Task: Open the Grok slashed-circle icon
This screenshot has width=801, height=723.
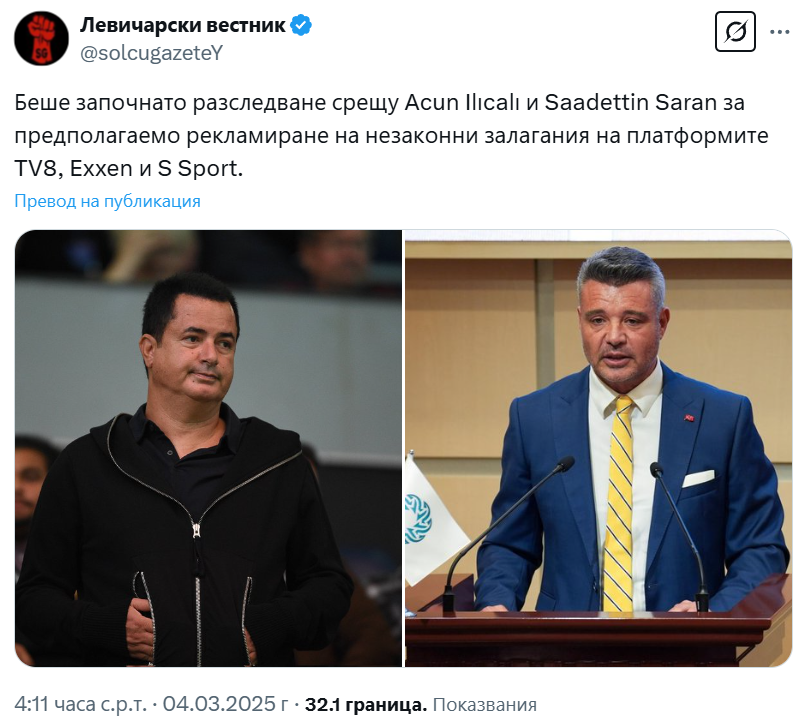Action: click(x=735, y=32)
